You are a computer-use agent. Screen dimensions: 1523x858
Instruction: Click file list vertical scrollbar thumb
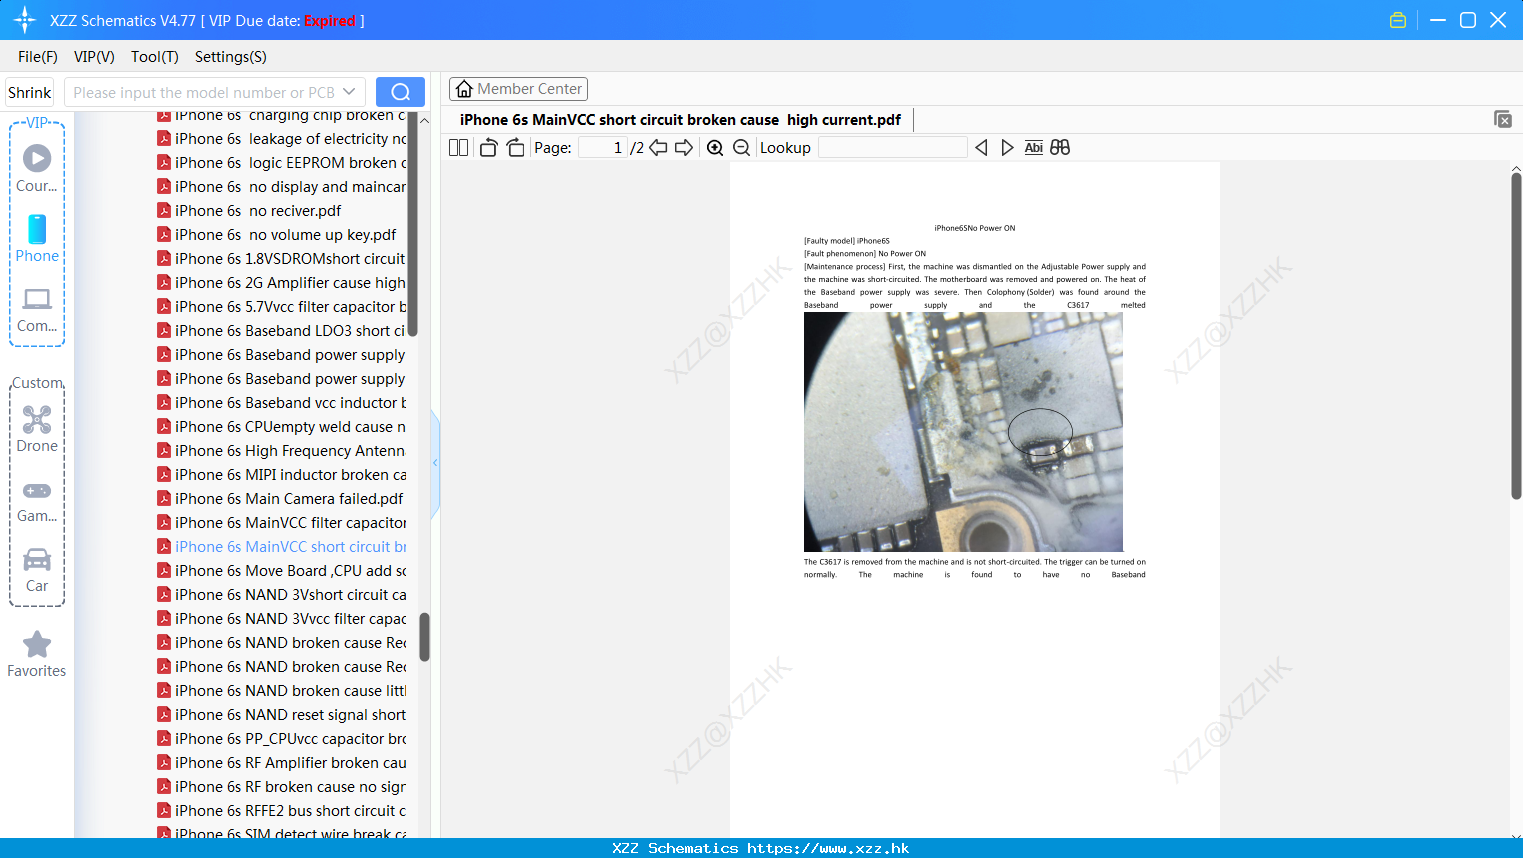(424, 637)
